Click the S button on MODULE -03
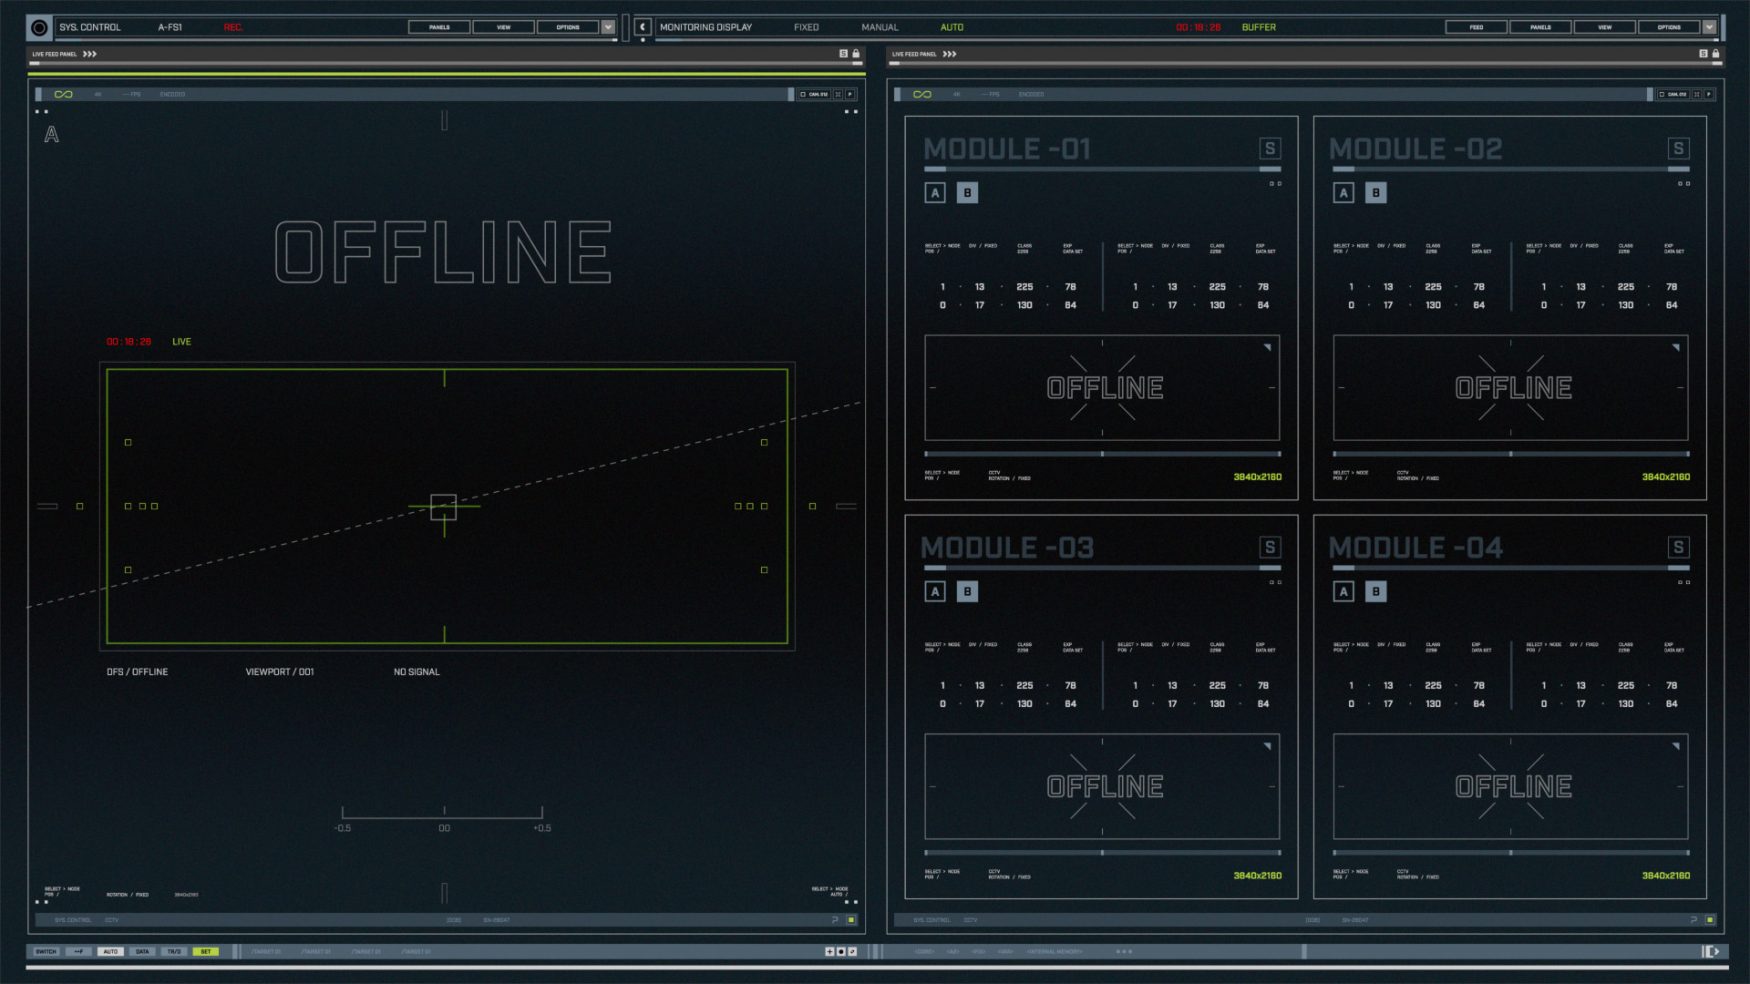This screenshot has height=984, width=1750. click(x=1270, y=547)
